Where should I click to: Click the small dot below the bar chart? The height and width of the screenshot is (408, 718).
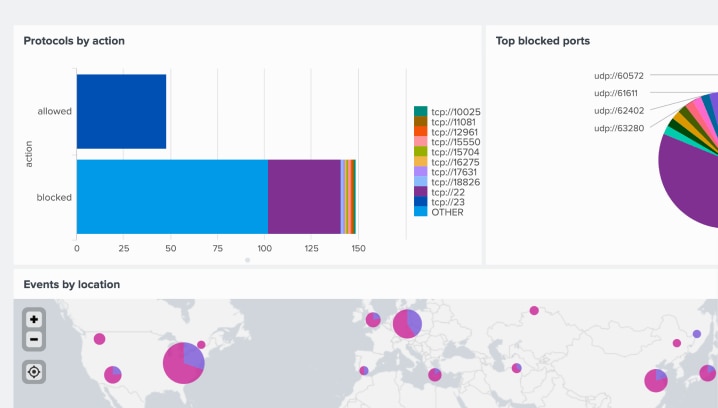(x=247, y=260)
